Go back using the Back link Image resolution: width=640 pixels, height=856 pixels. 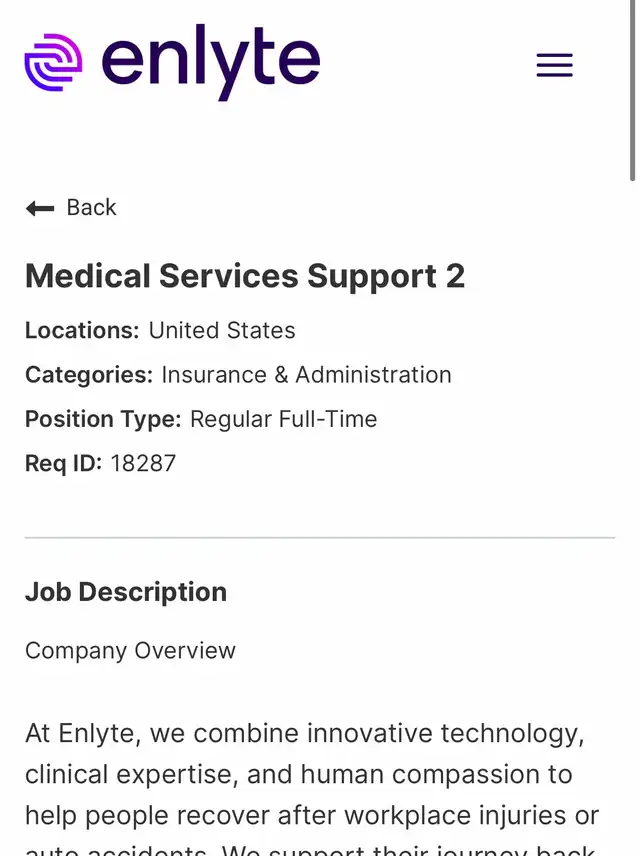click(x=91, y=208)
